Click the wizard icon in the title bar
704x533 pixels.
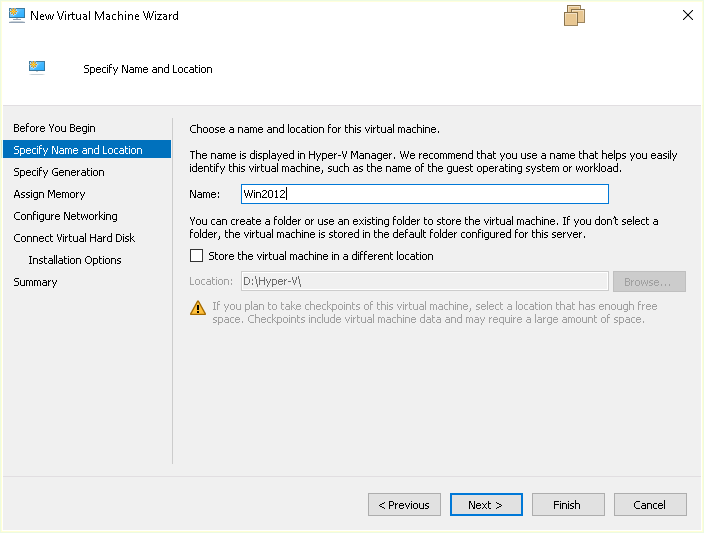point(15,16)
